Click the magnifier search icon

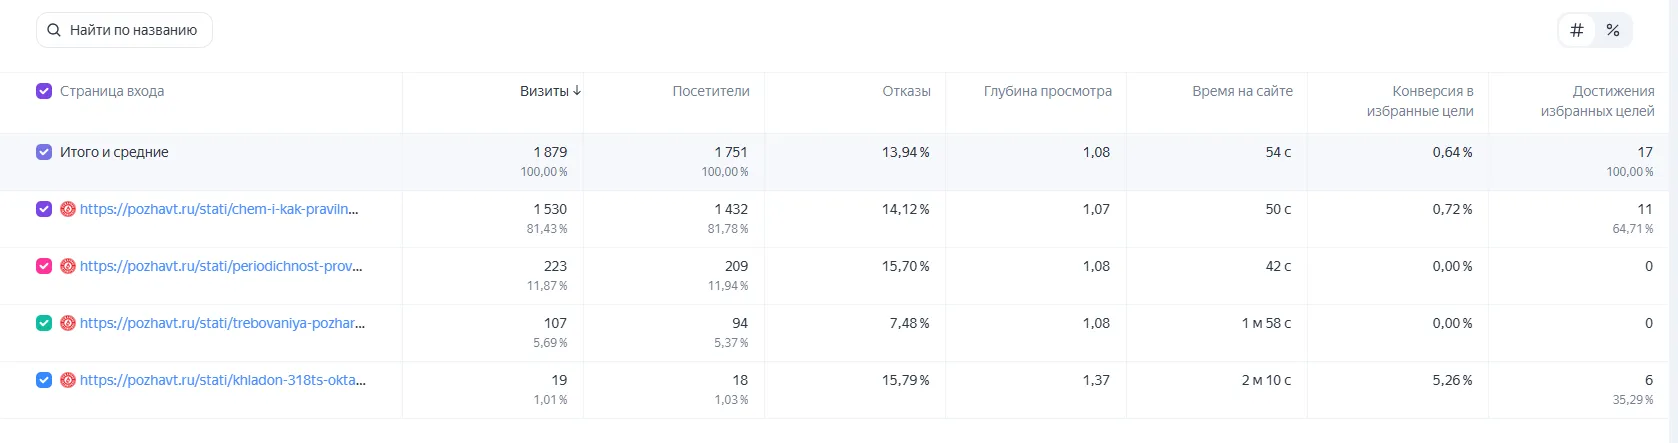click(54, 30)
